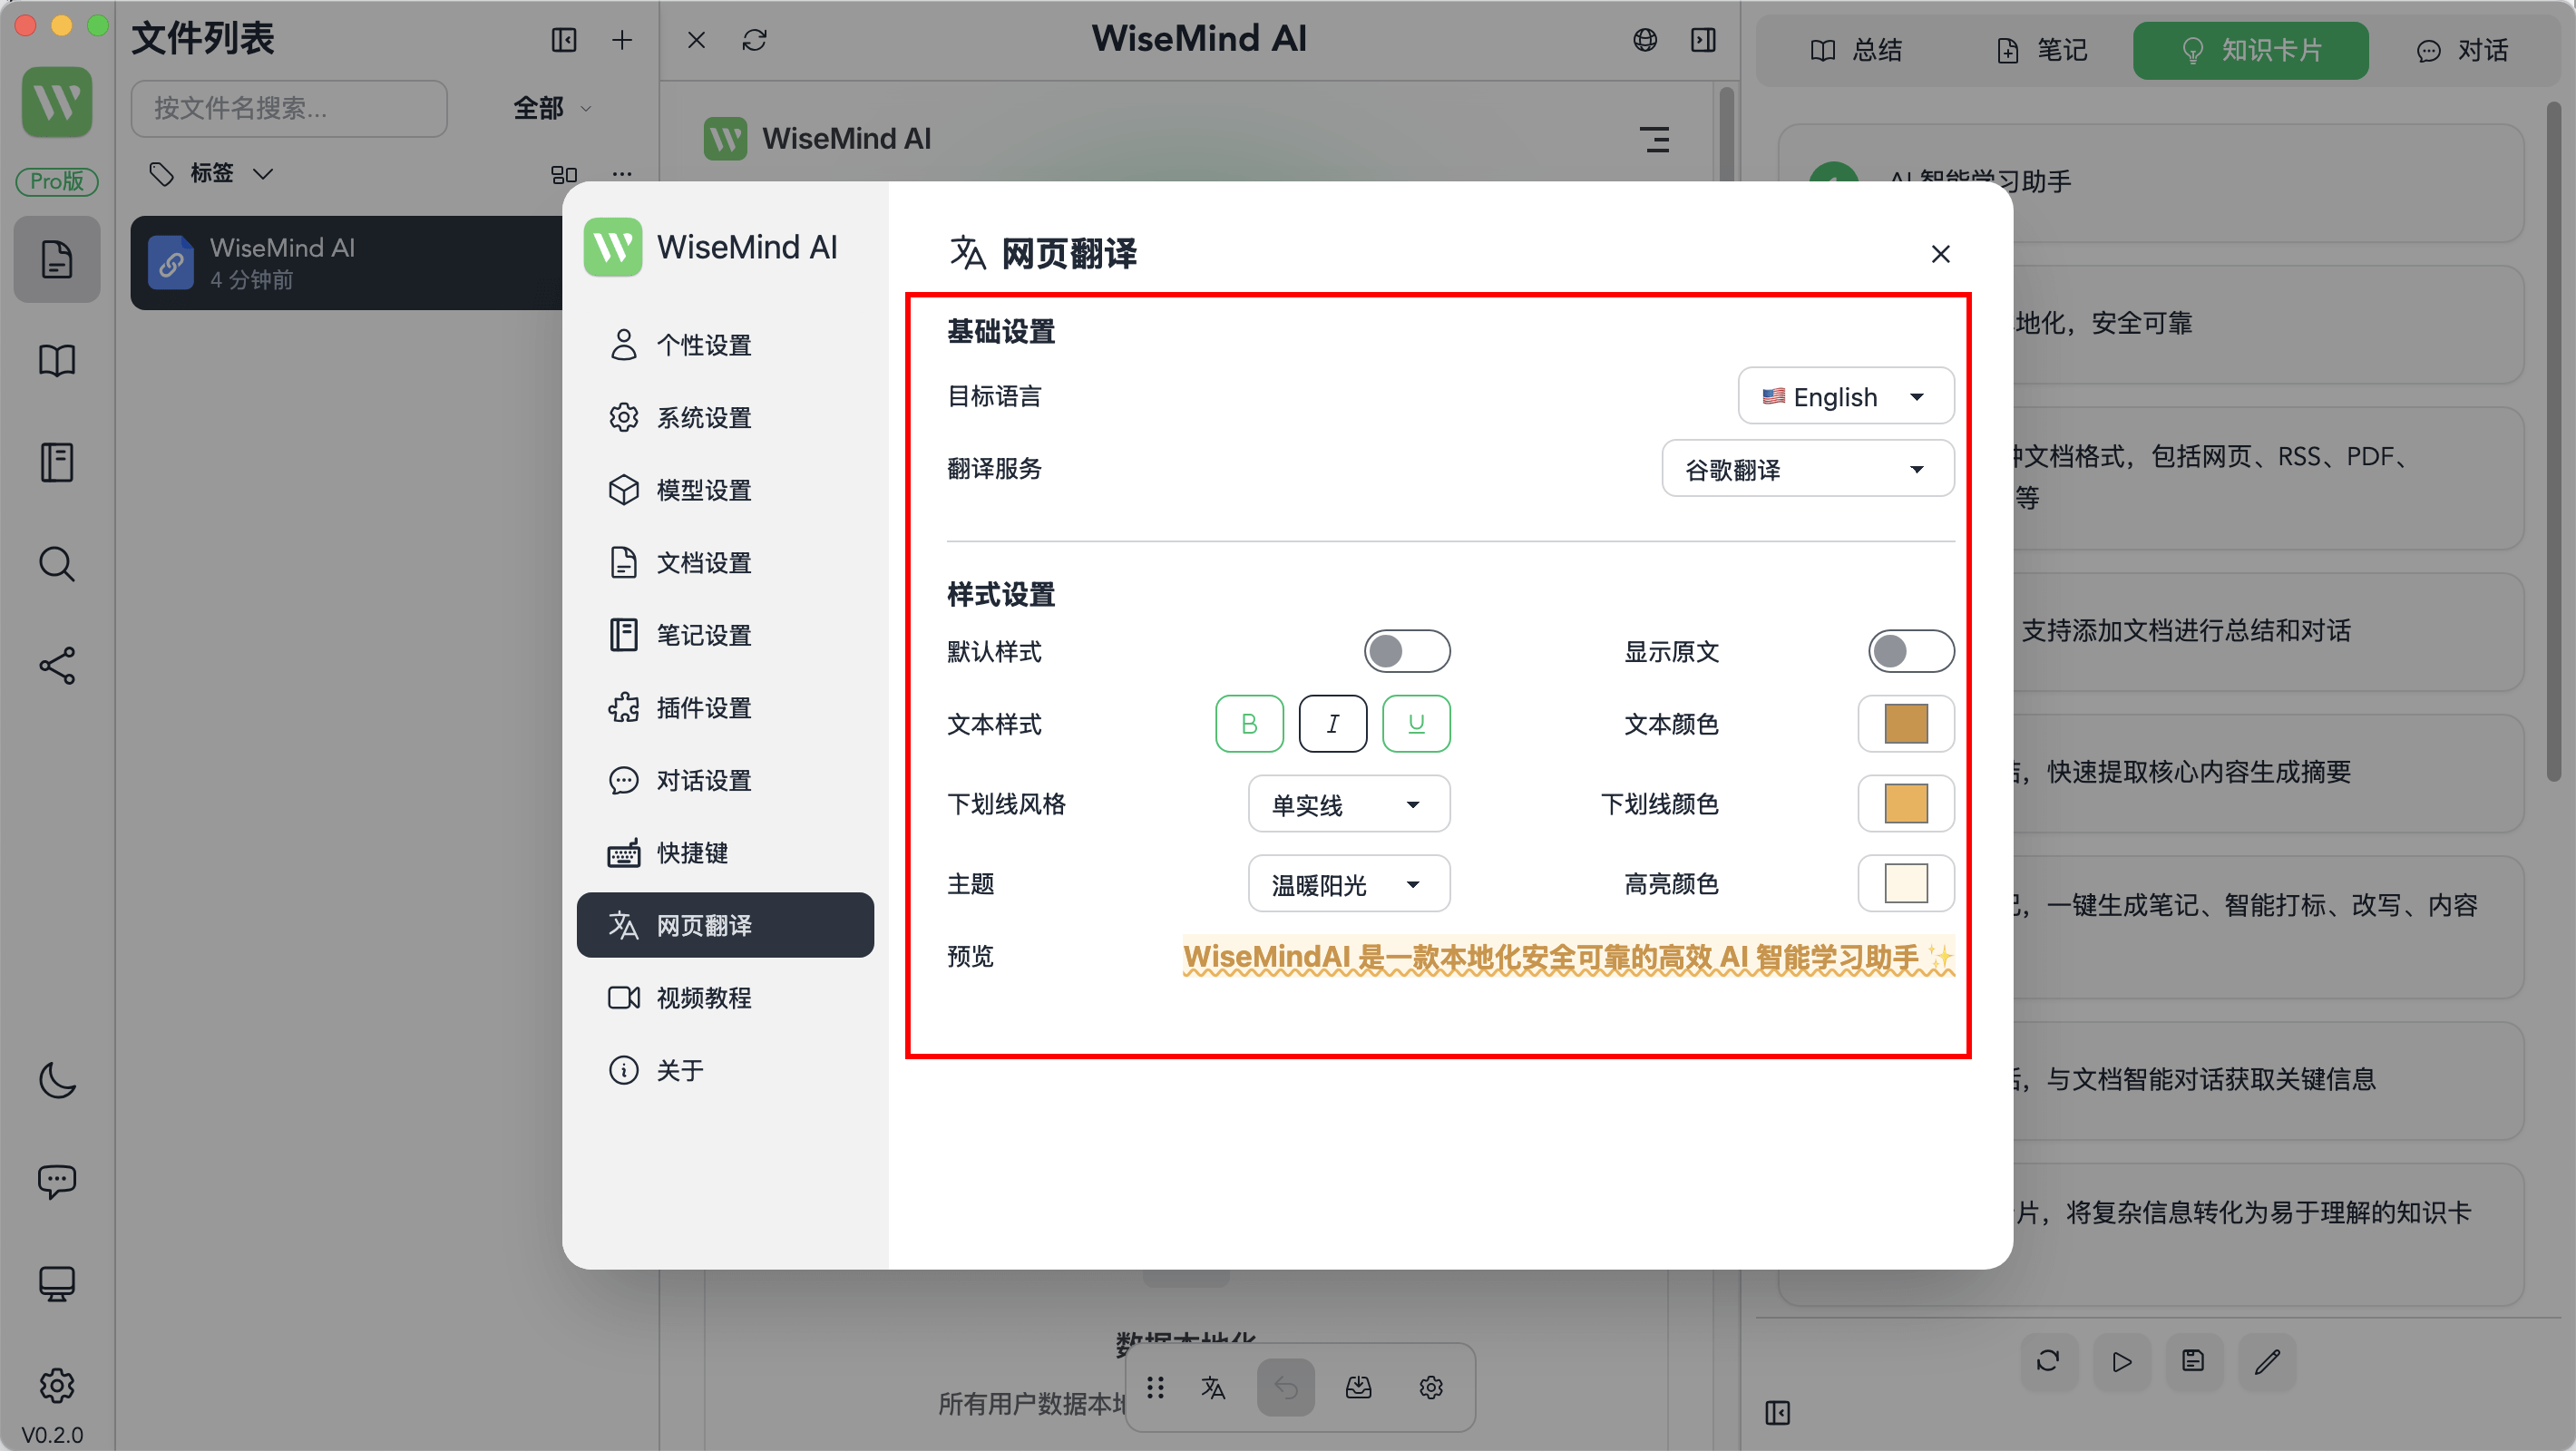
Task: Open the 谷歌翻译 service dropdown
Action: tap(1808, 469)
